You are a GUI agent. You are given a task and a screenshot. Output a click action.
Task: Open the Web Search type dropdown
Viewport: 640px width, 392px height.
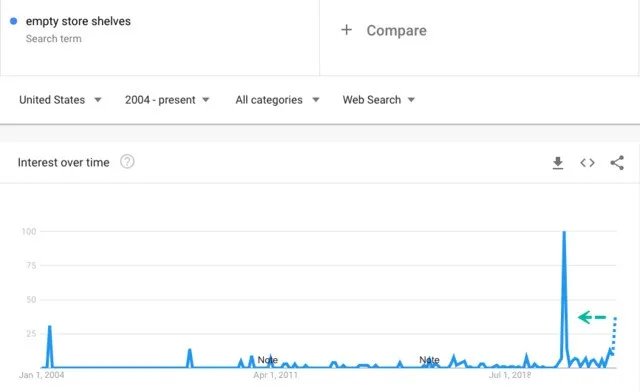[378, 100]
